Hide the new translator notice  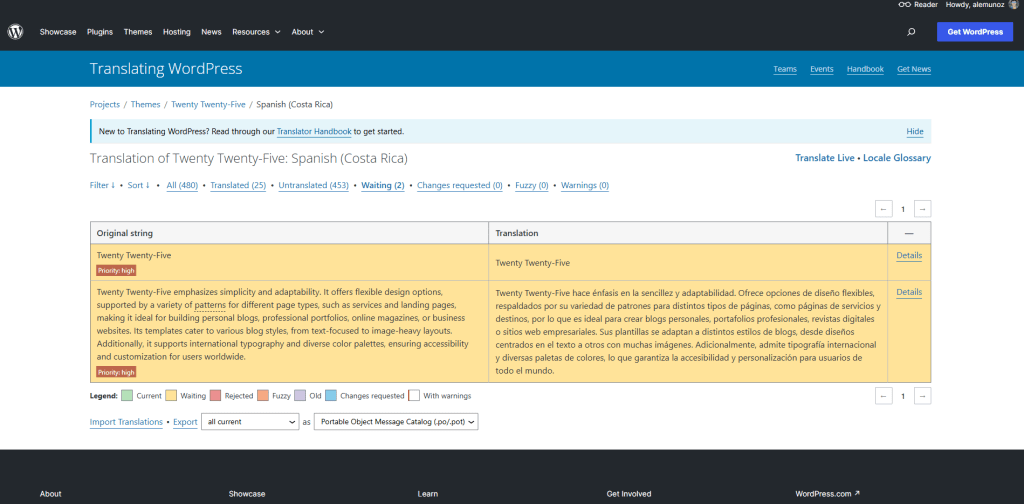(915, 131)
